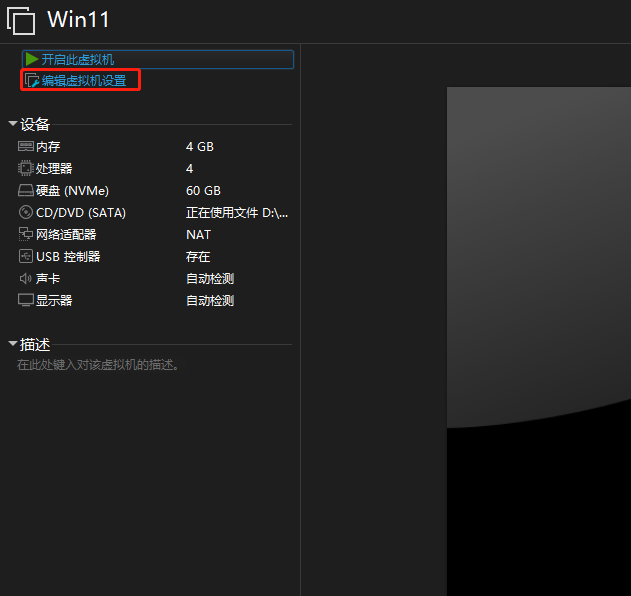Open the 编辑虚拟机设置 link
Screen dimensions: 631x596
(84, 81)
